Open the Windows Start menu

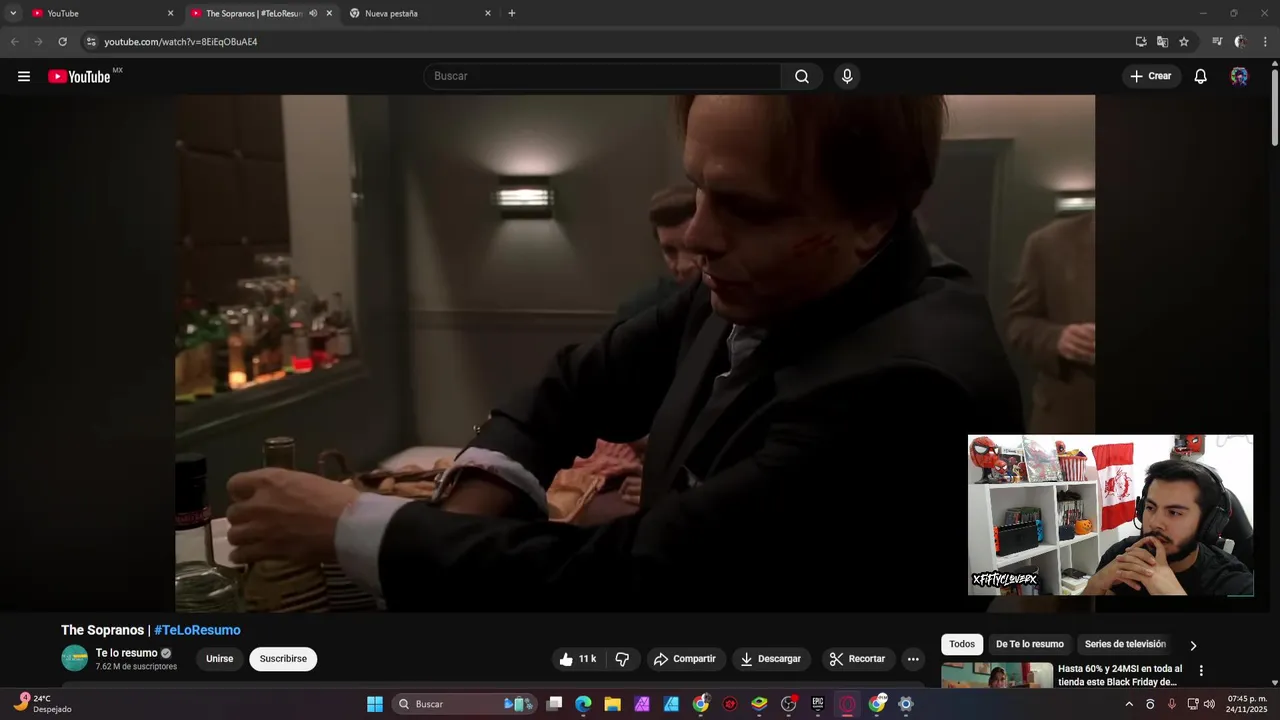tap(375, 704)
